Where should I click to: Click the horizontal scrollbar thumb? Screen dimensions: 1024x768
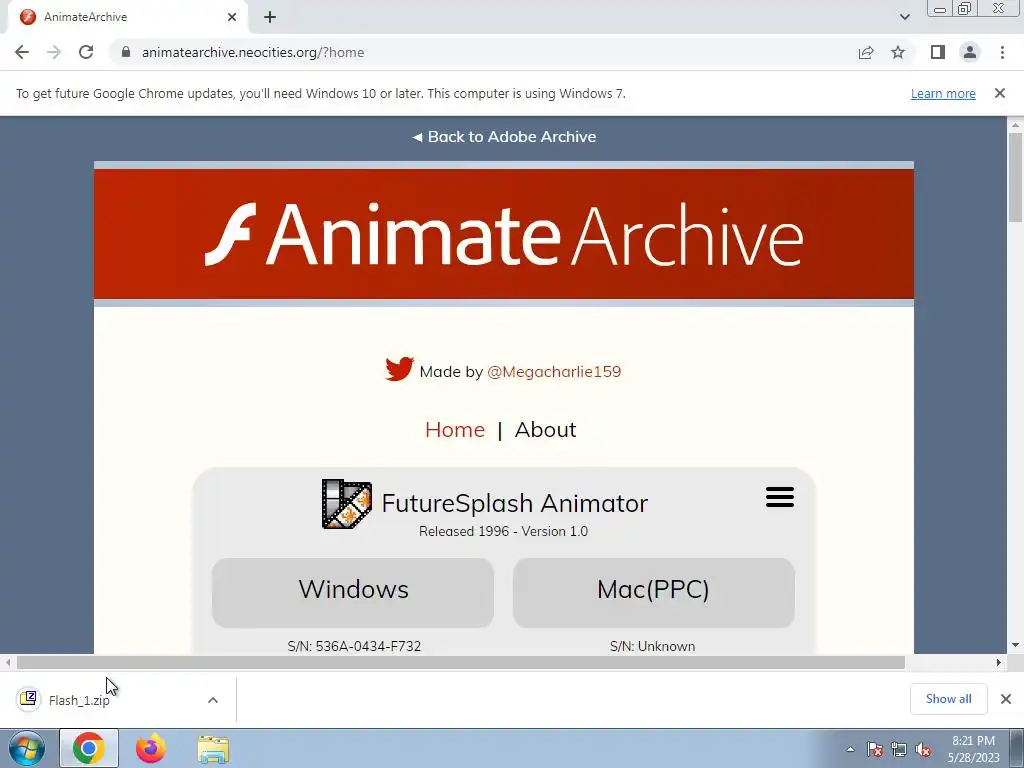pos(460,663)
